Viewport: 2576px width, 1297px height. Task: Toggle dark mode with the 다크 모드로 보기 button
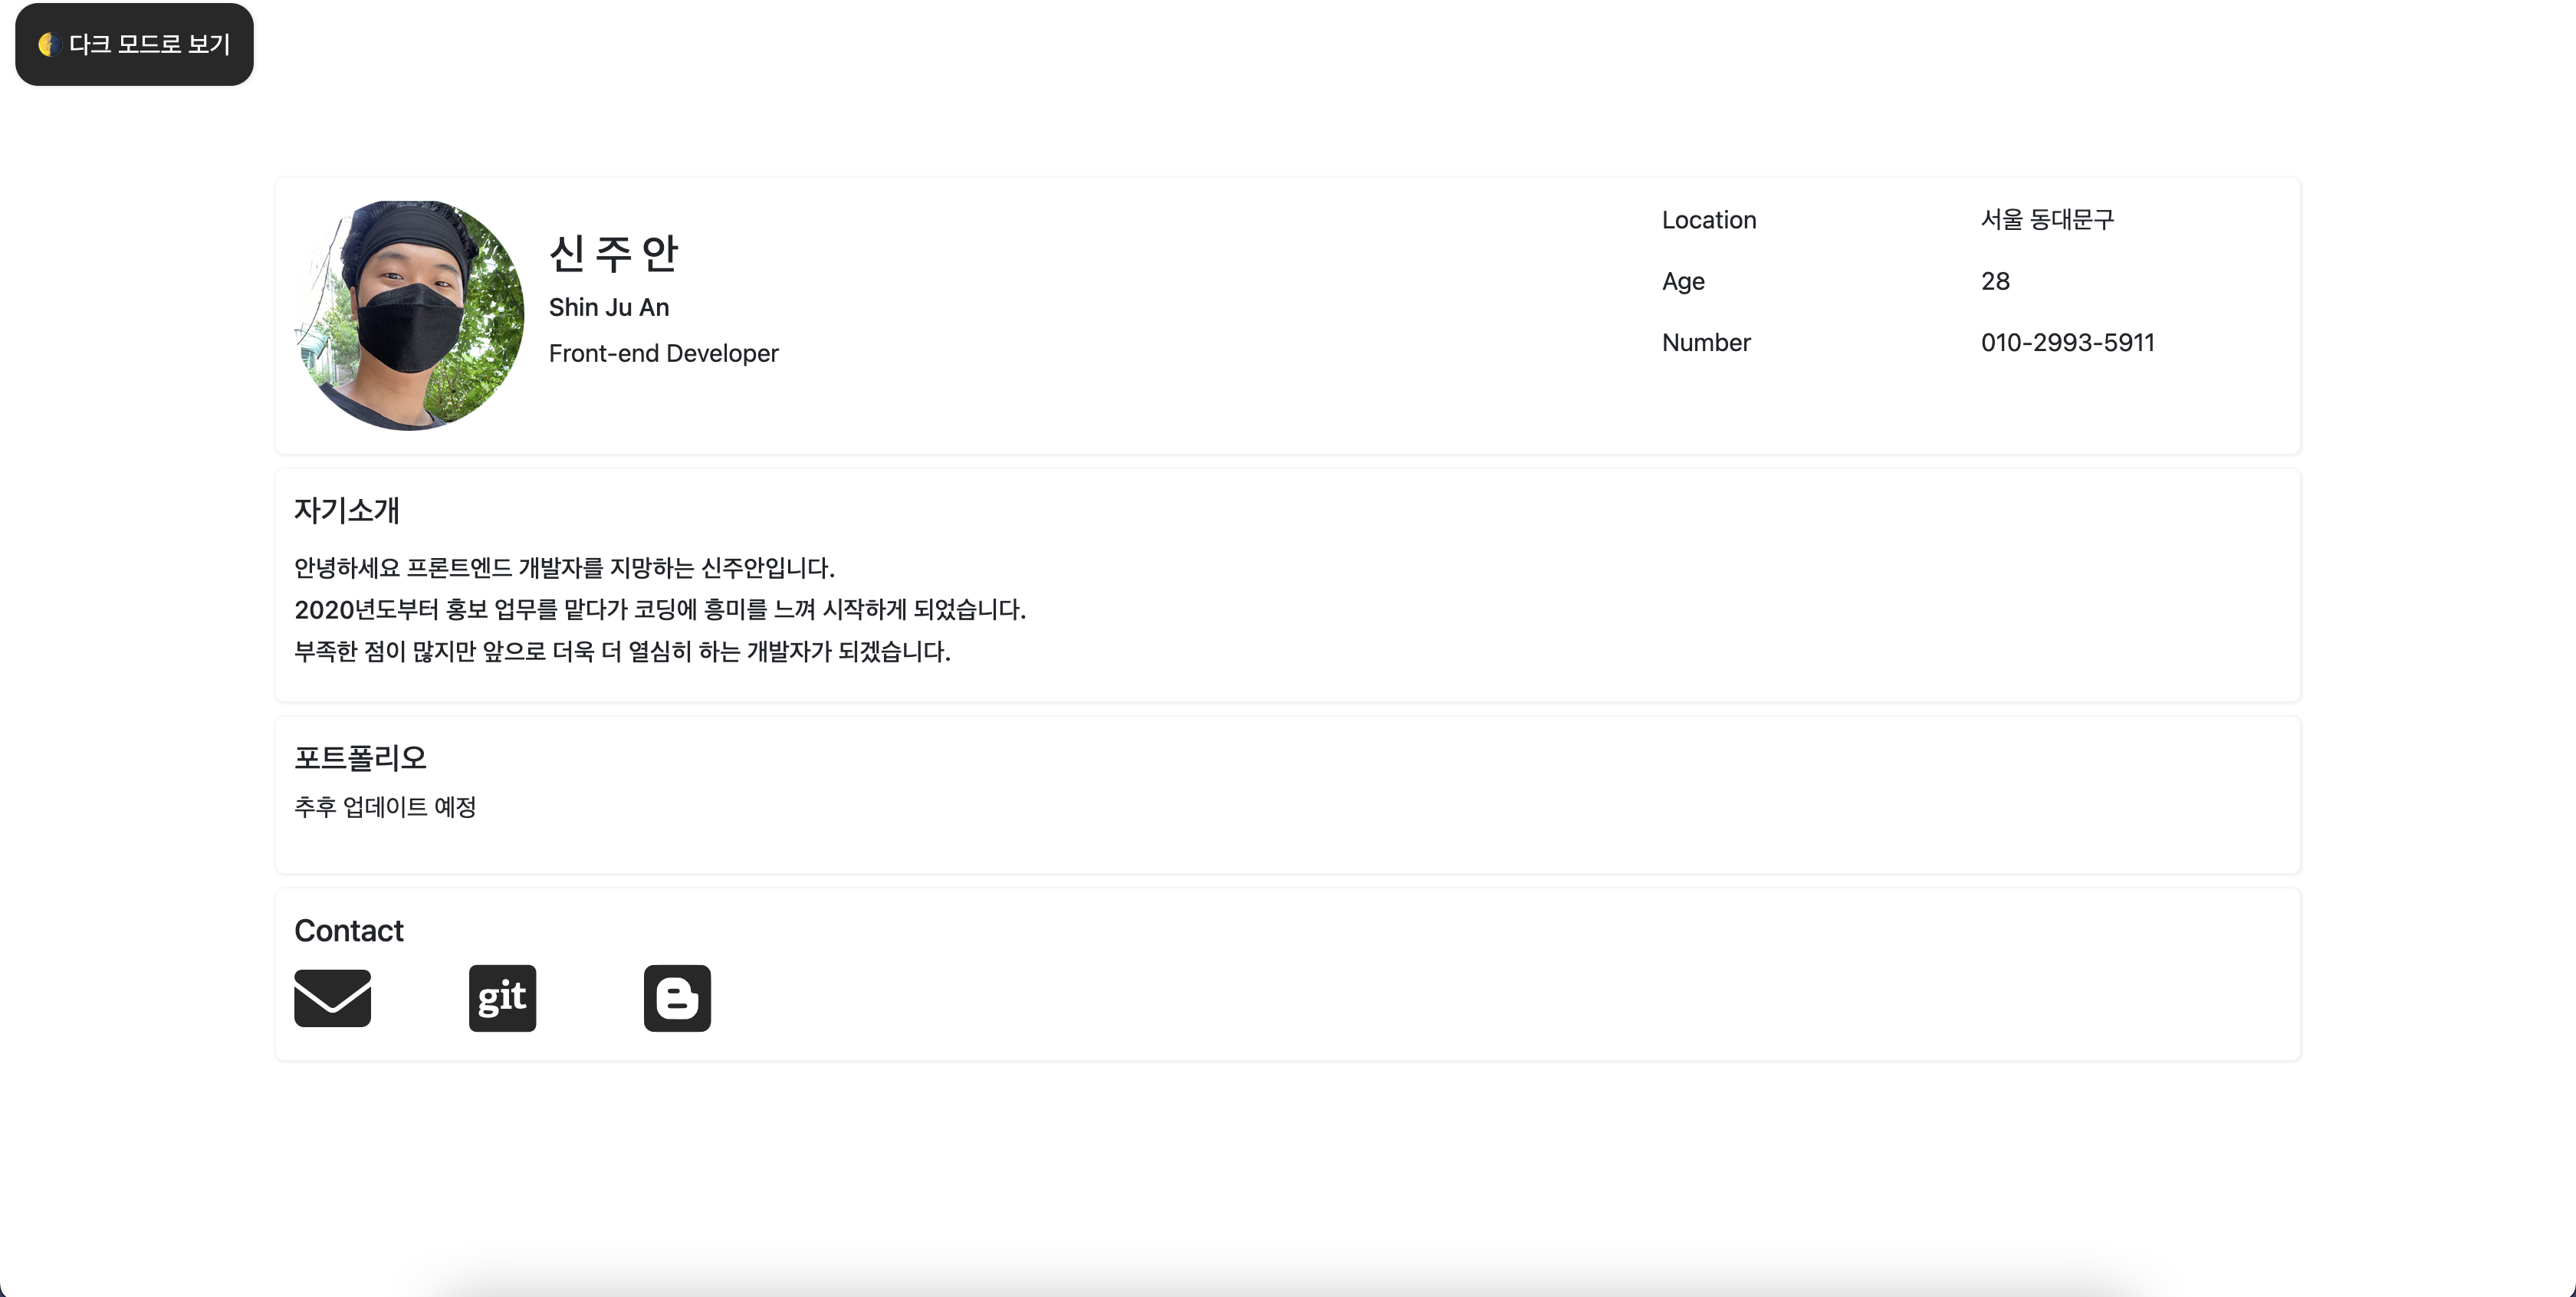tap(134, 44)
